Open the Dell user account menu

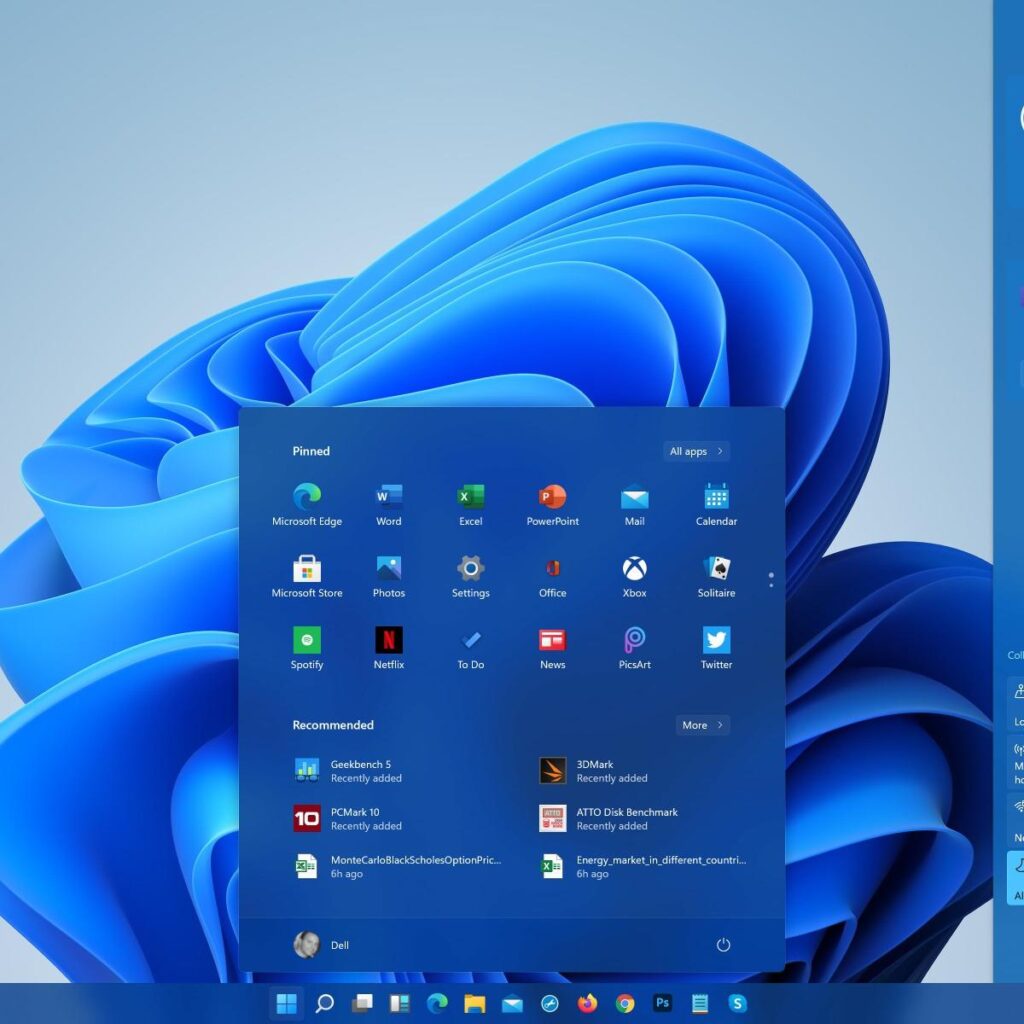322,945
